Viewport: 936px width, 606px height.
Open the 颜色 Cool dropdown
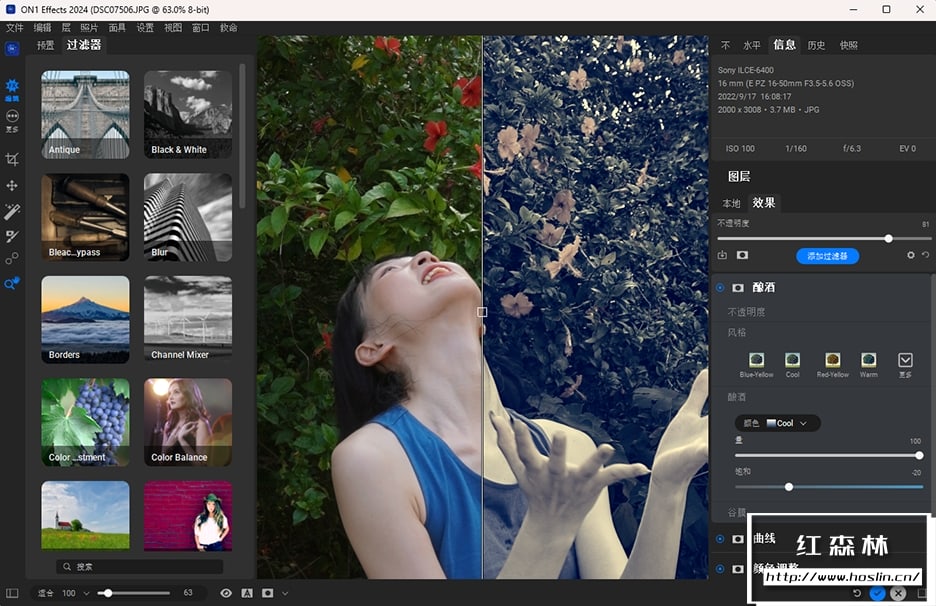click(x=777, y=423)
